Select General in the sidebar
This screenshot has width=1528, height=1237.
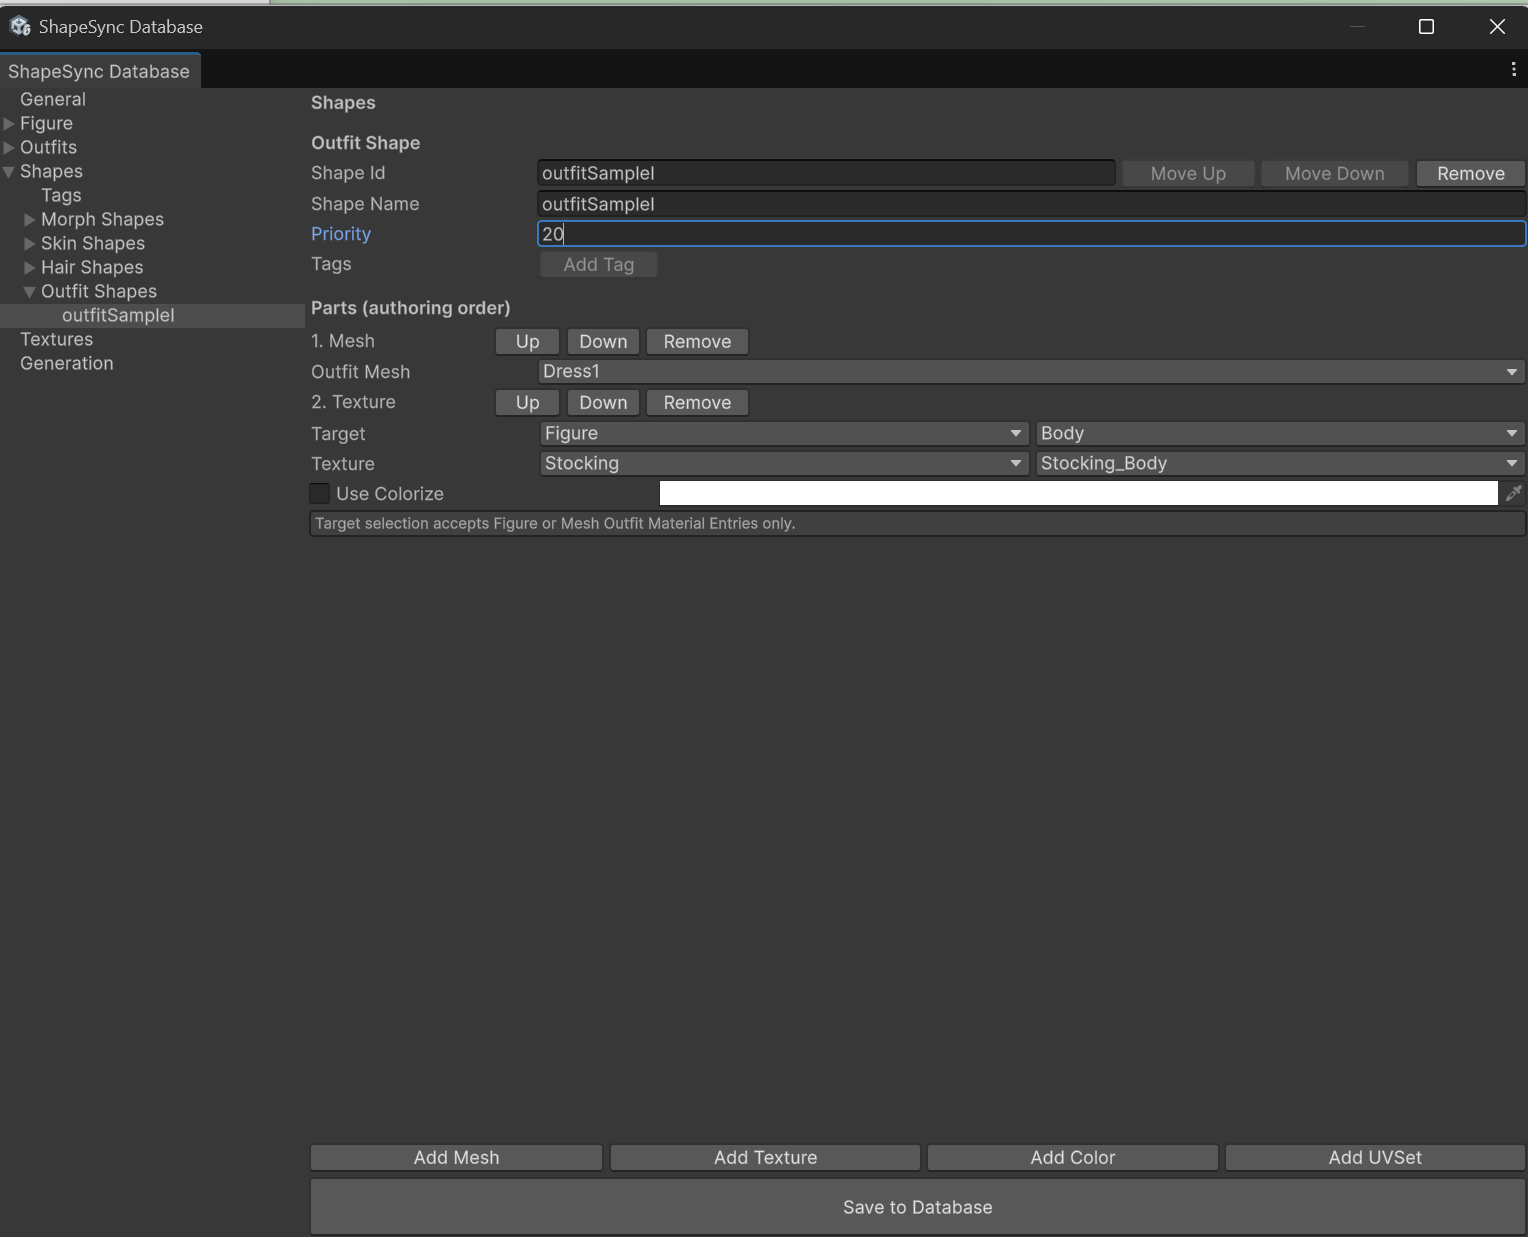pyautogui.click(x=53, y=99)
